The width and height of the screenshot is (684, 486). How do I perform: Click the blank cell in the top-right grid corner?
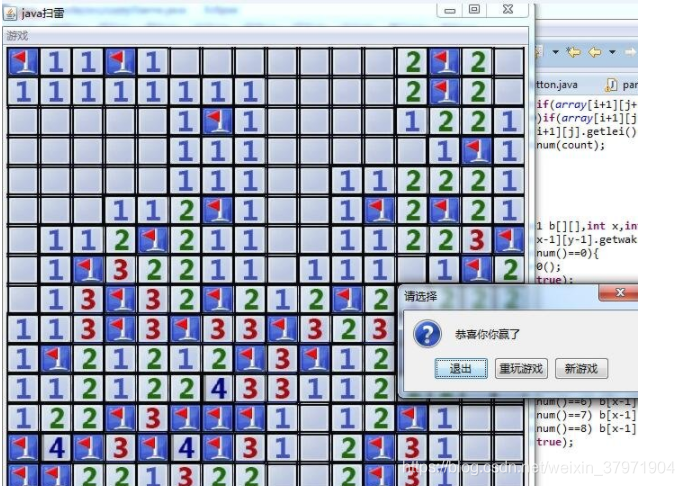point(509,62)
